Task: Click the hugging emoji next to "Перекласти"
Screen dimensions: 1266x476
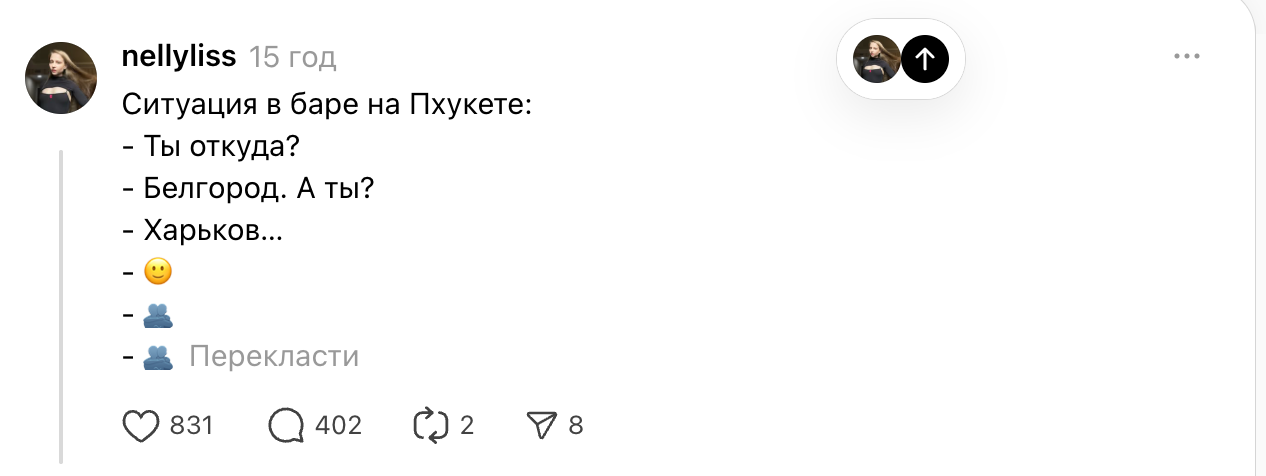Action: click(159, 356)
